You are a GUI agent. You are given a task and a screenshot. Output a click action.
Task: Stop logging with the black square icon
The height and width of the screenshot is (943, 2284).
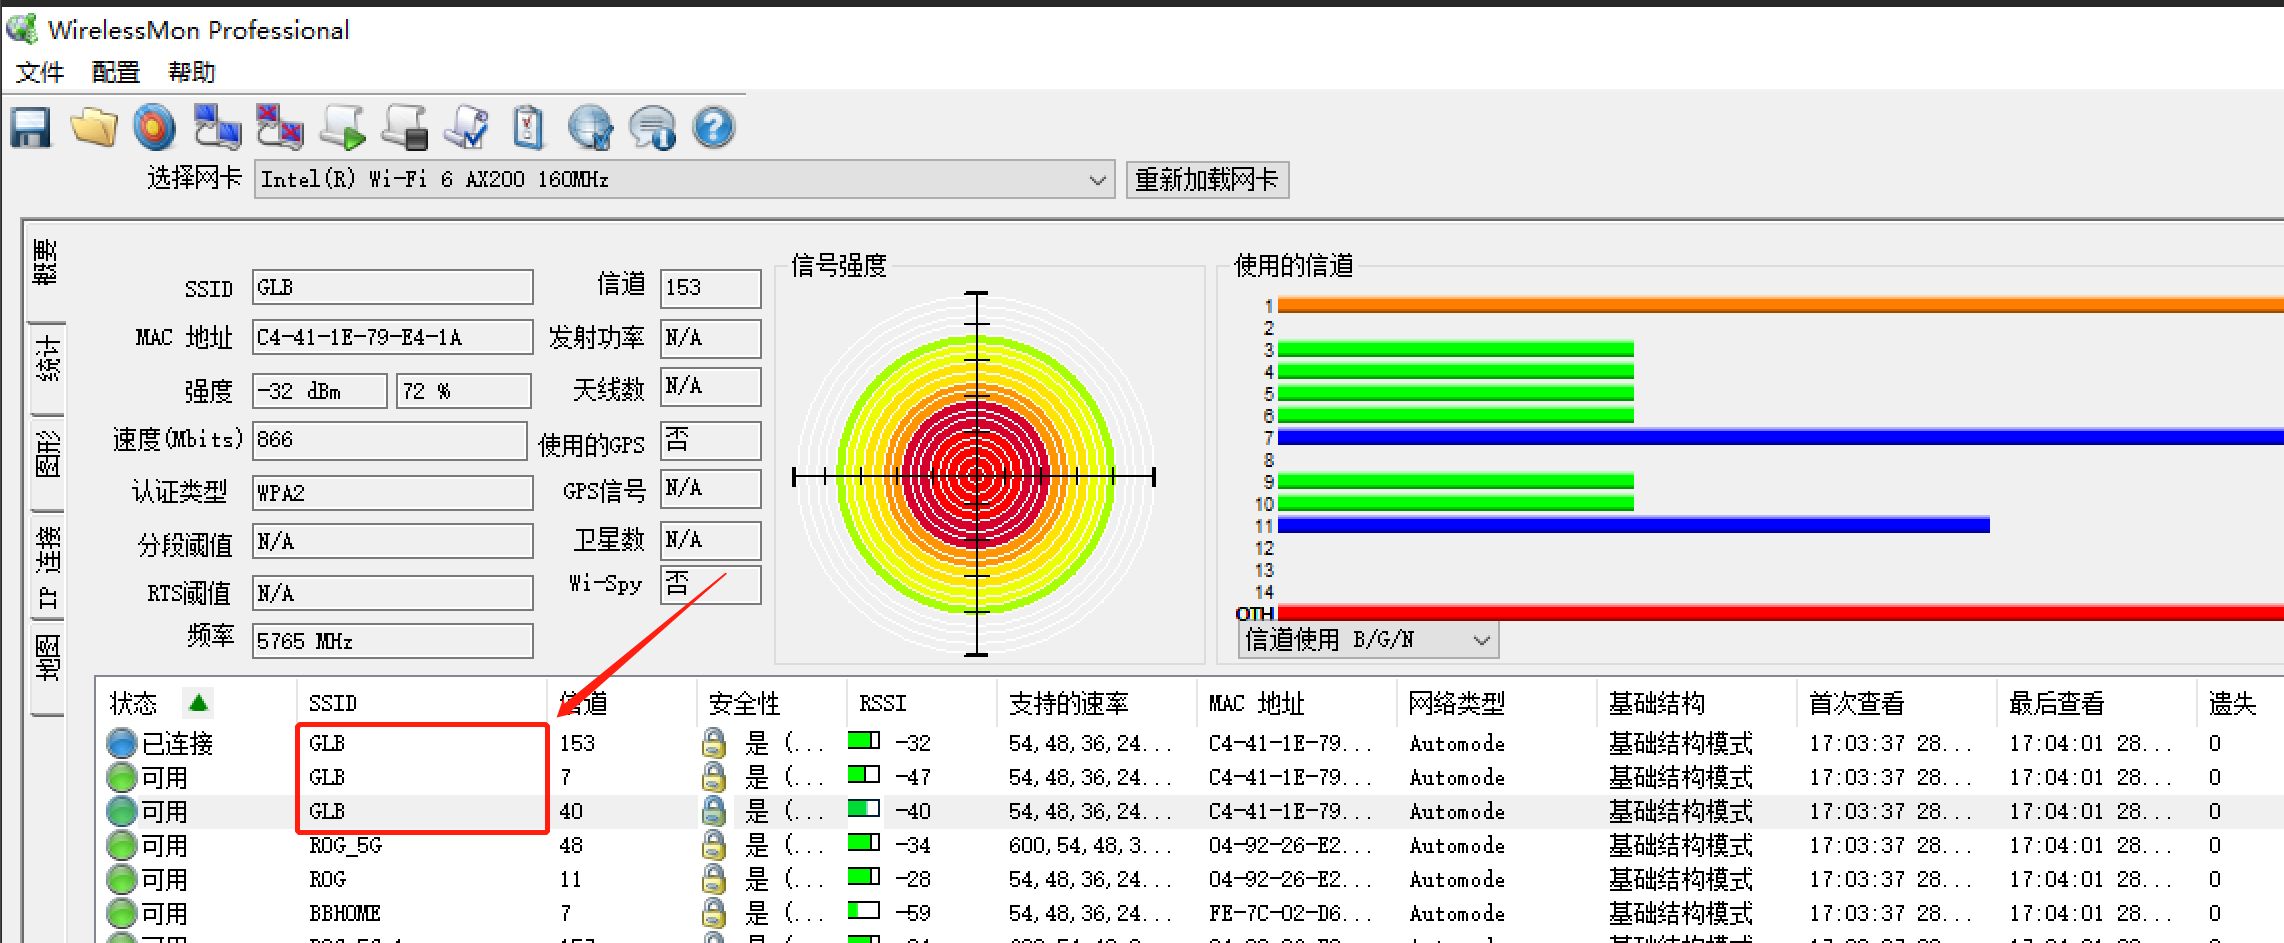(406, 128)
